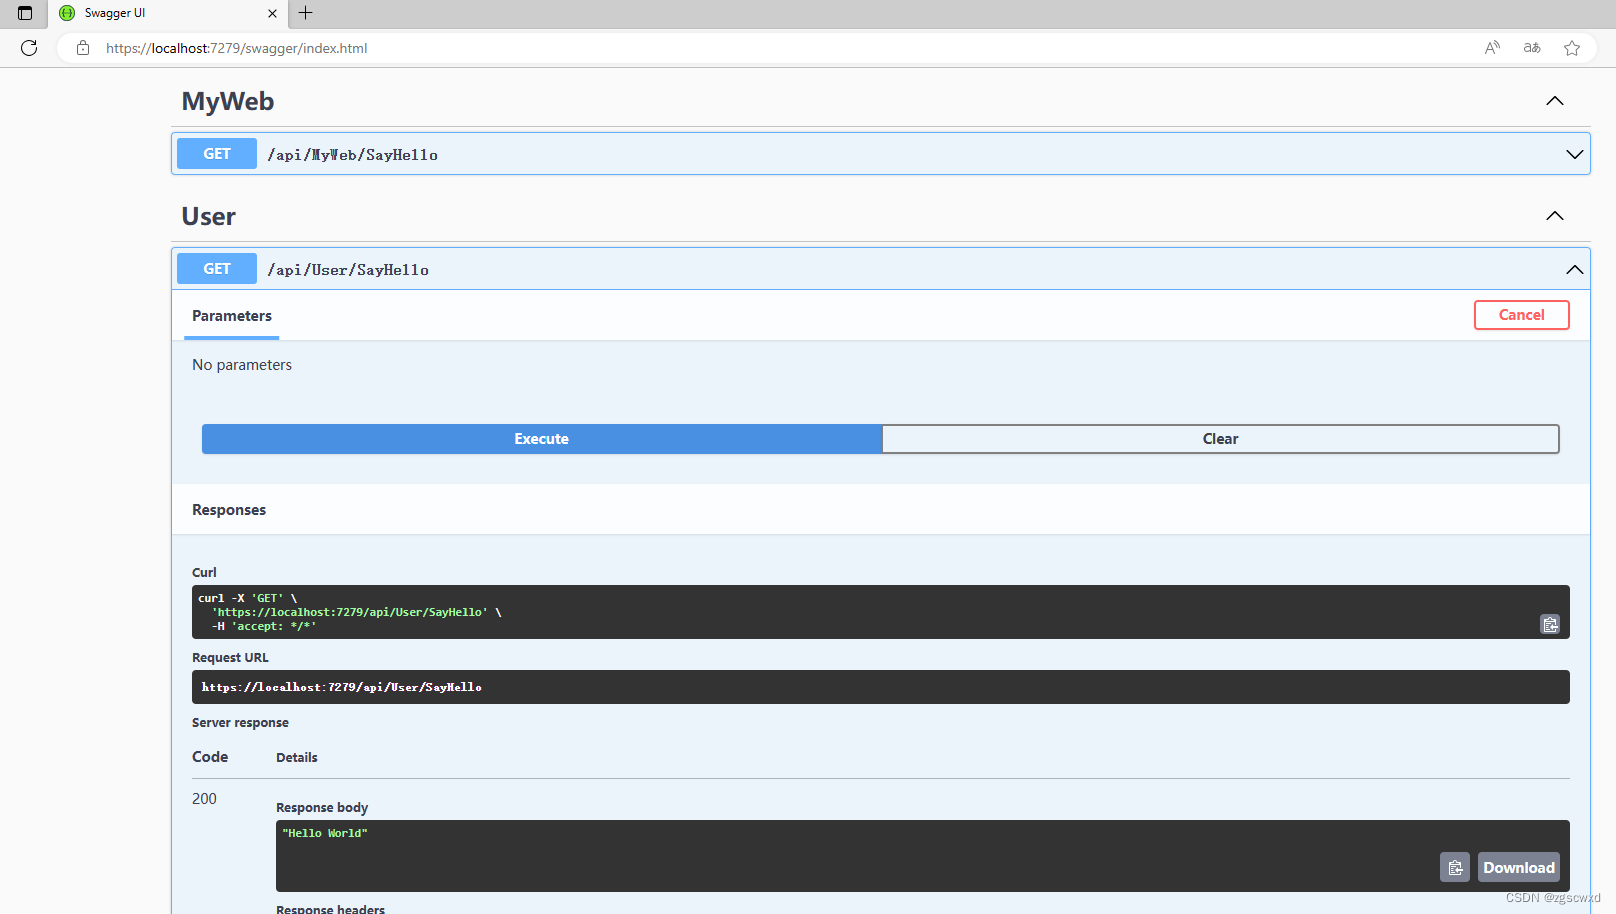
Task: Click the curl command text block
Action: (881, 612)
